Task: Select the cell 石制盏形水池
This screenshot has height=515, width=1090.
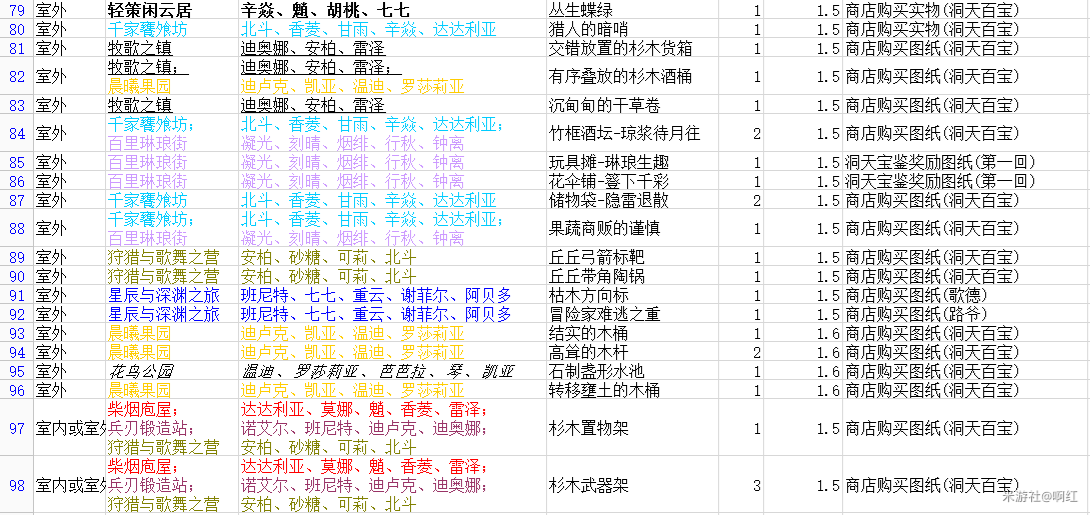Action: [x=631, y=371]
